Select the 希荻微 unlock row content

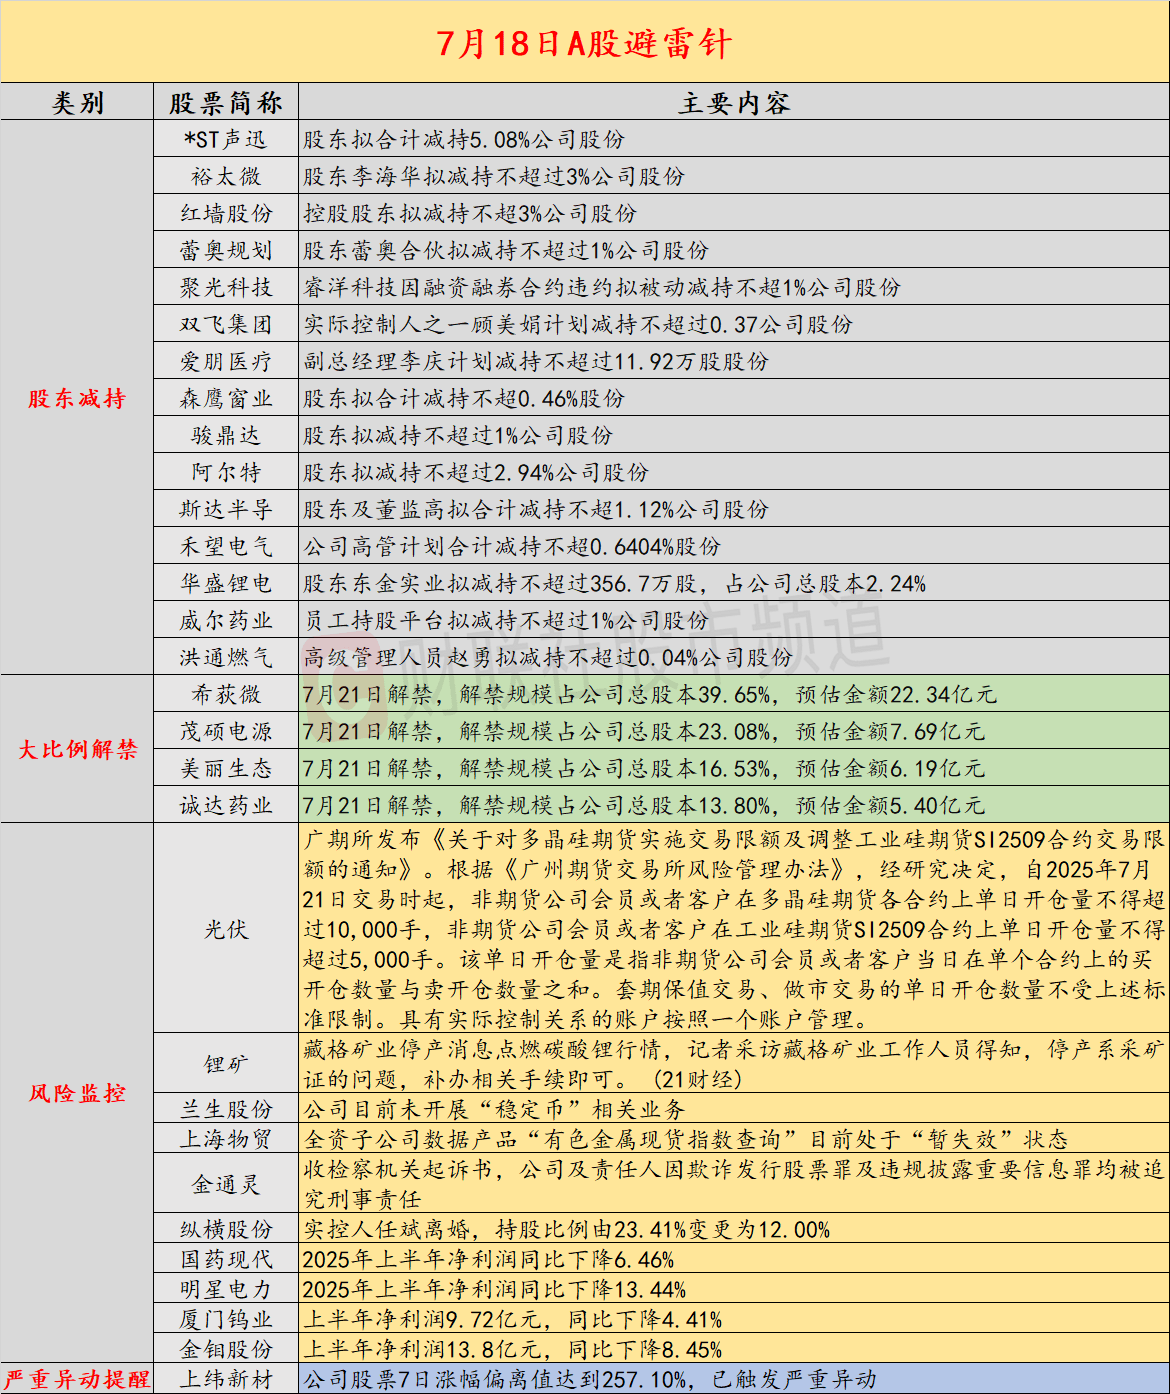[734, 695]
